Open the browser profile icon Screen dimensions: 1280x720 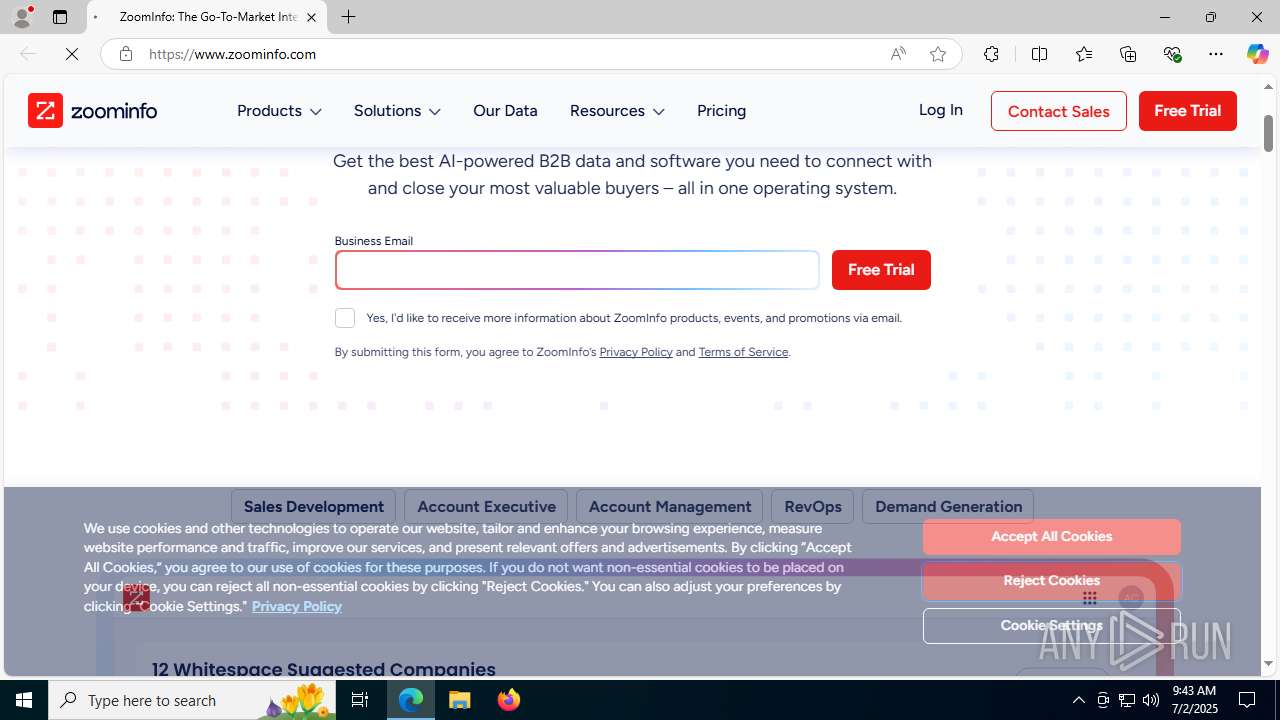click(22, 17)
